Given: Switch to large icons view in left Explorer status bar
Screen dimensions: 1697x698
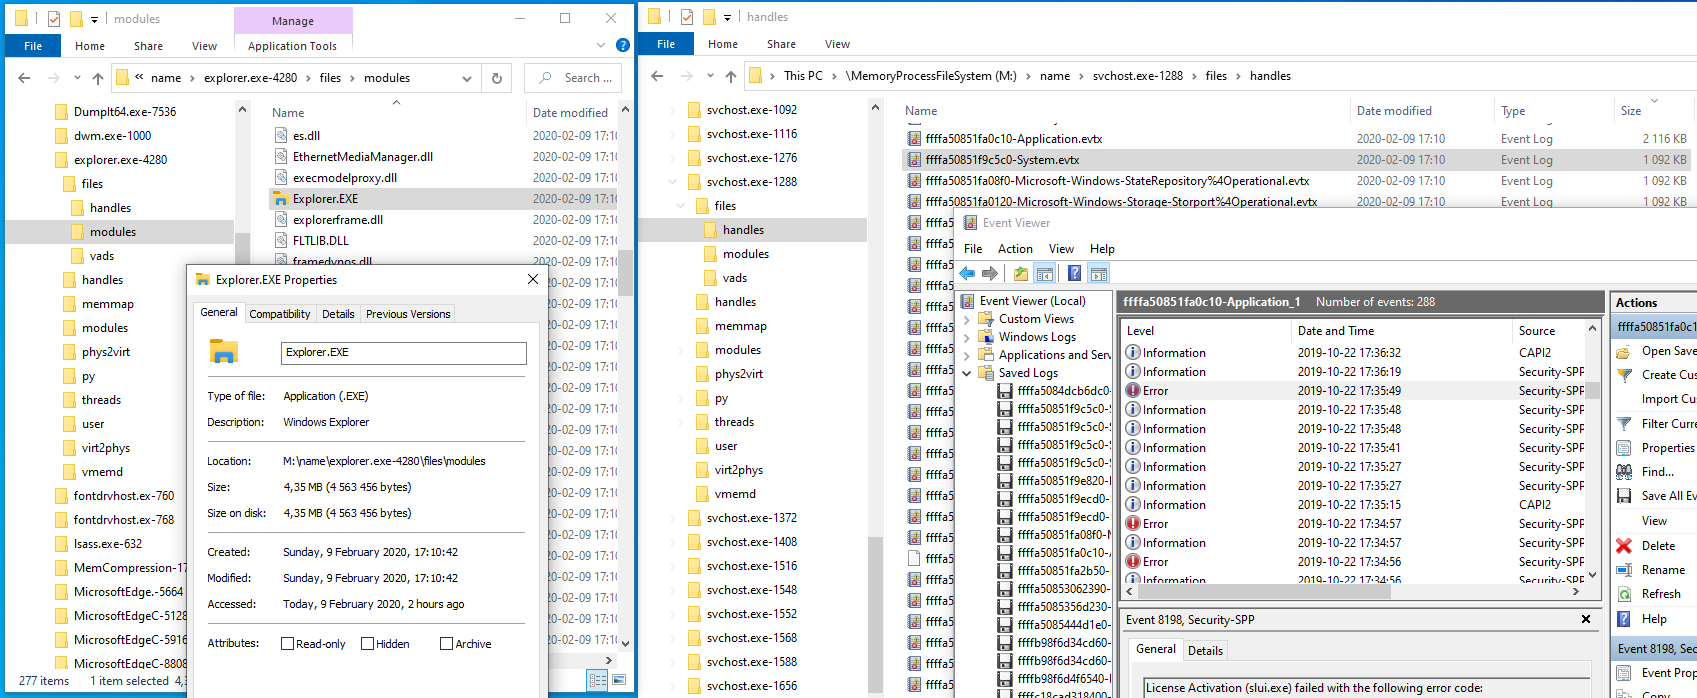Looking at the screenshot, I should point(621,681).
